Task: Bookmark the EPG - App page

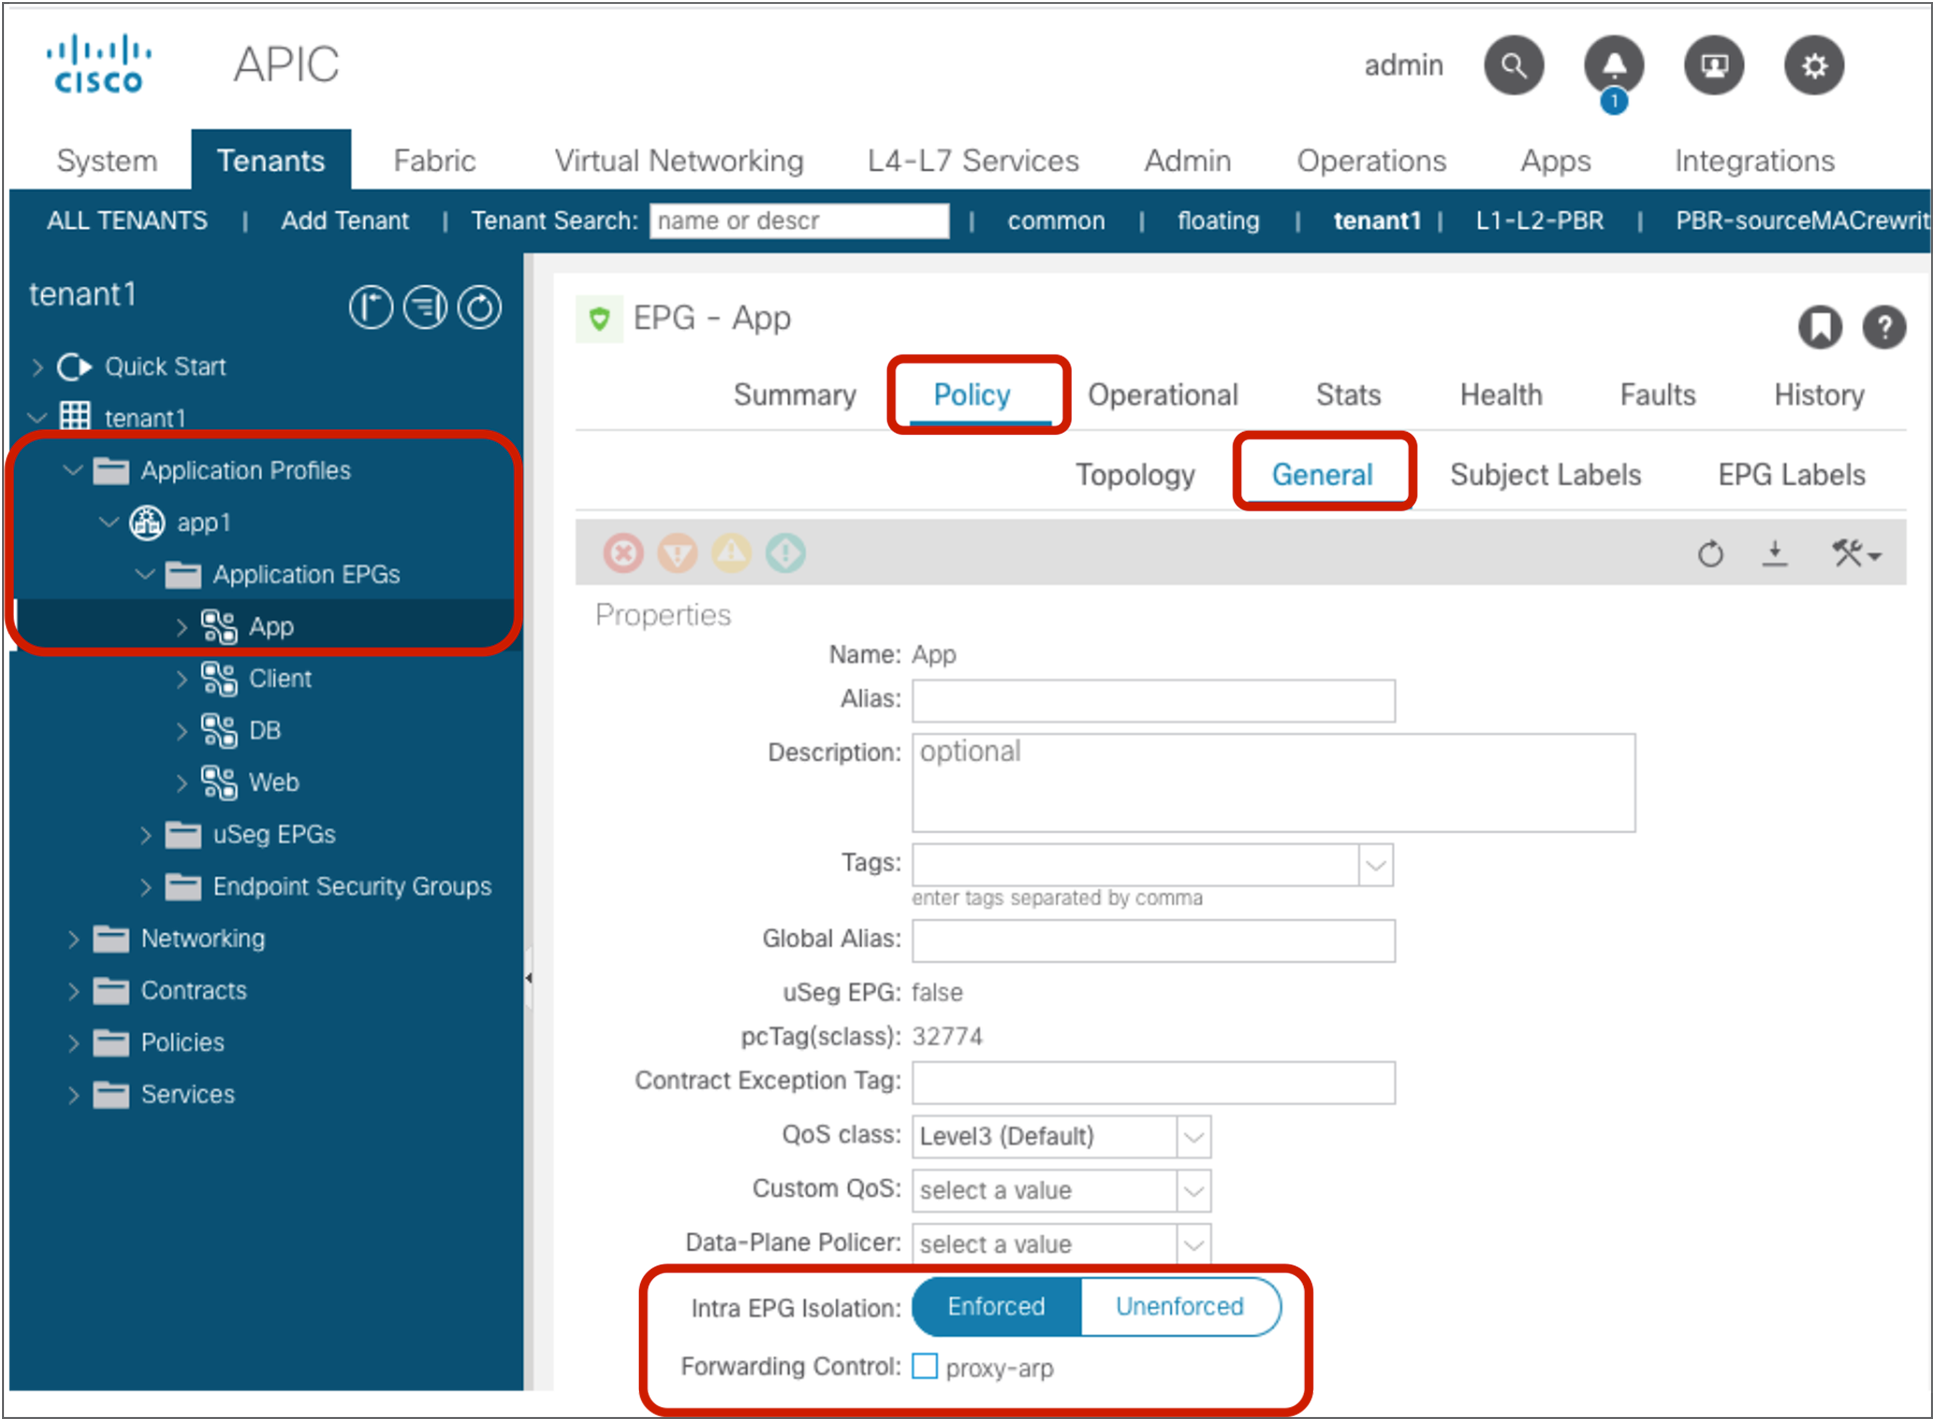Action: [1820, 327]
